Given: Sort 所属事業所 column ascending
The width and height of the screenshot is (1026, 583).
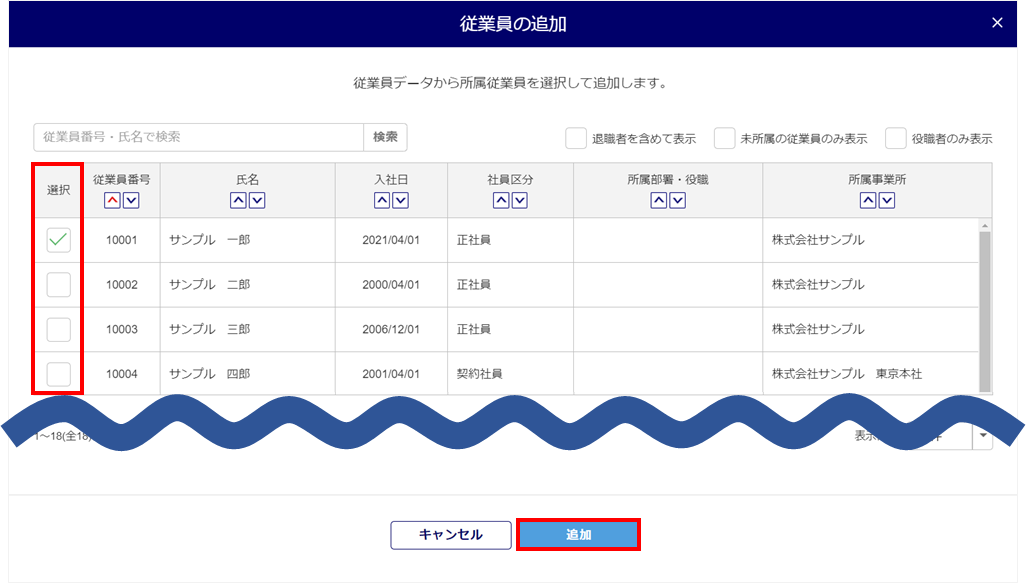Looking at the screenshot, I should tap(868, 201).
